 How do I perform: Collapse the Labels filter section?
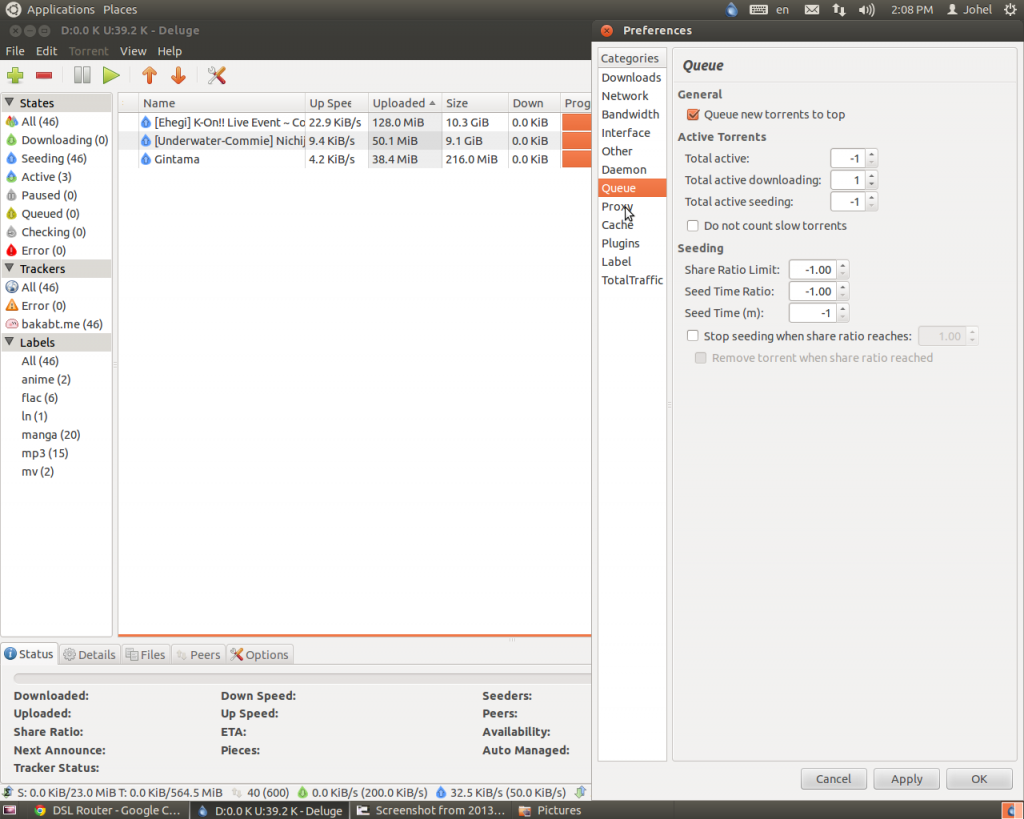coord(9,343)
